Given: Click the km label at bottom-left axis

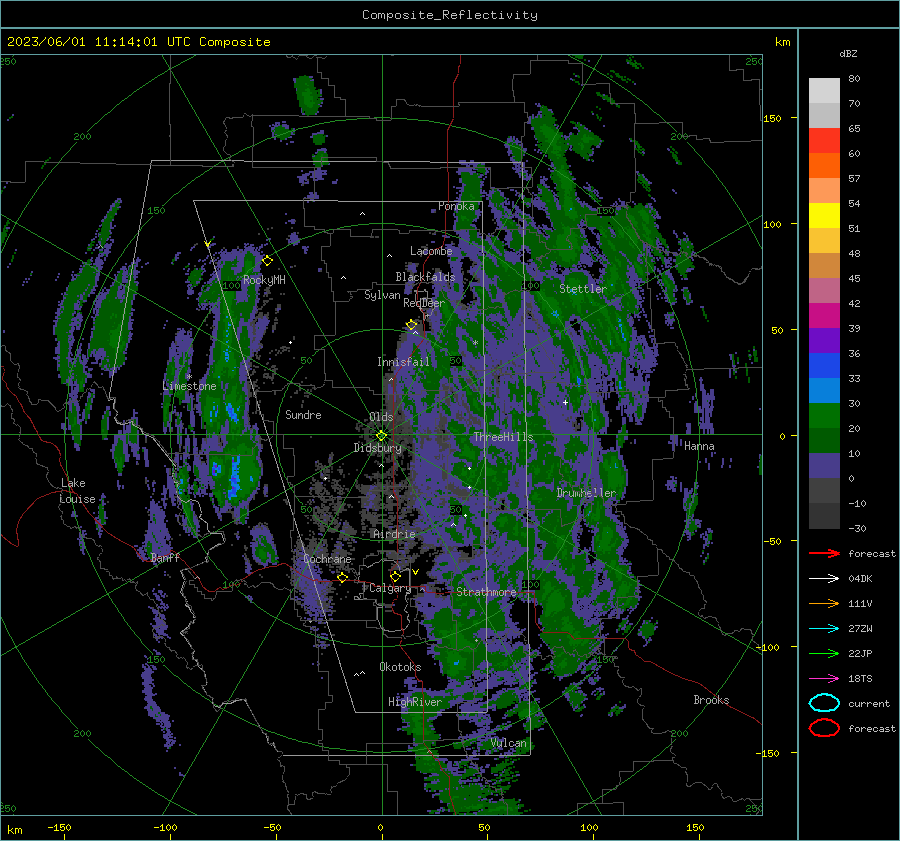Looking at the screenshot, I should [14, 830].
